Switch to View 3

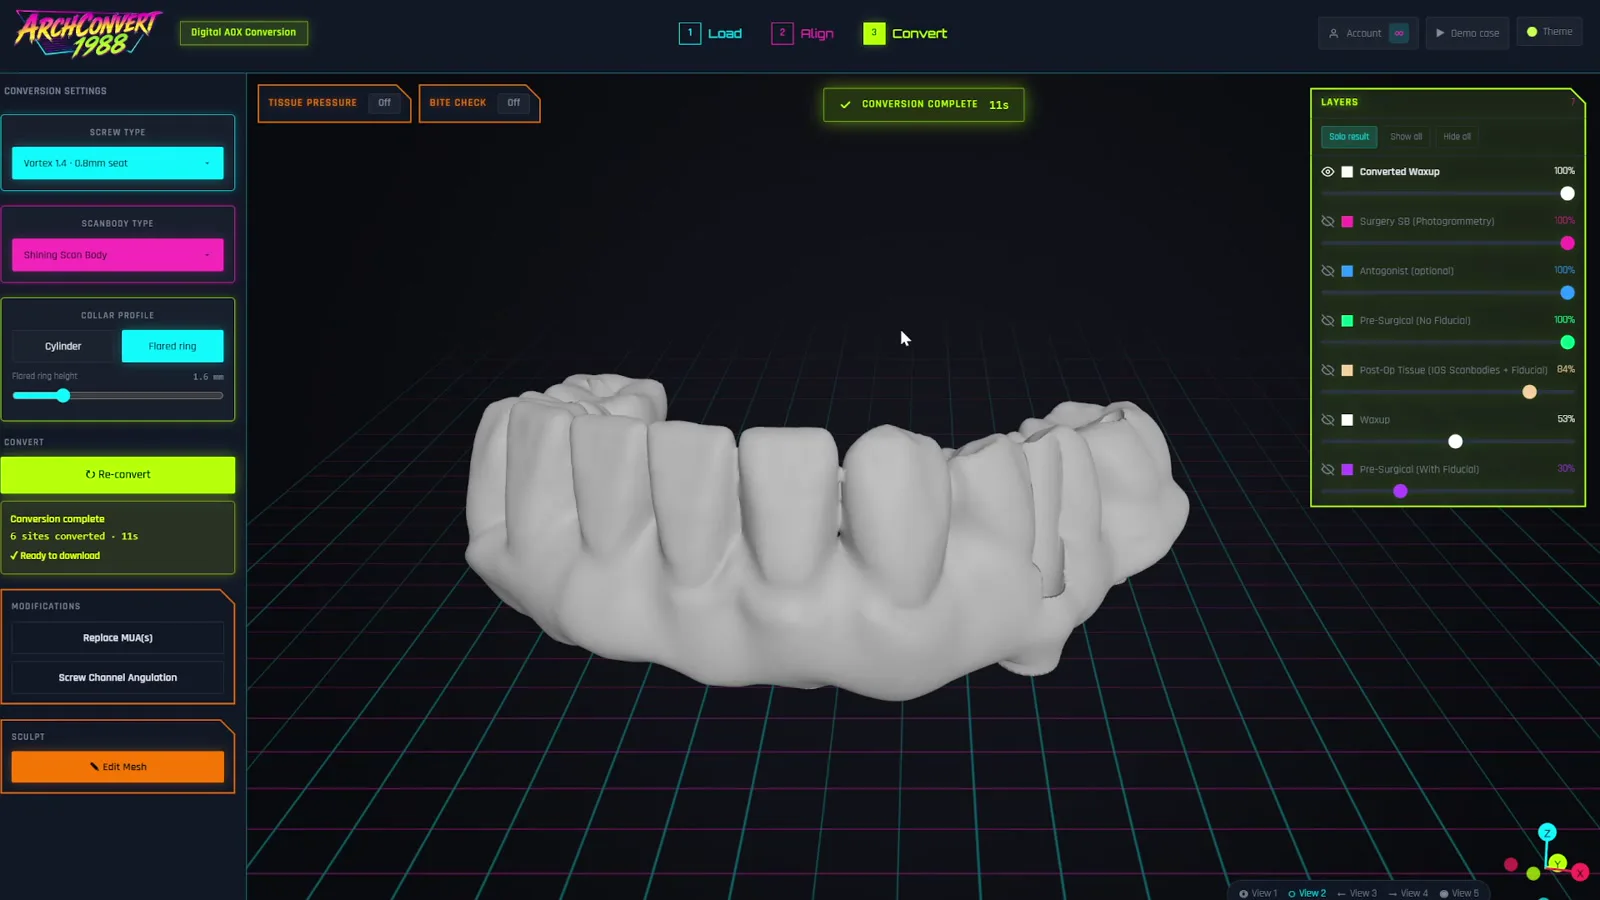[1357, 893]
